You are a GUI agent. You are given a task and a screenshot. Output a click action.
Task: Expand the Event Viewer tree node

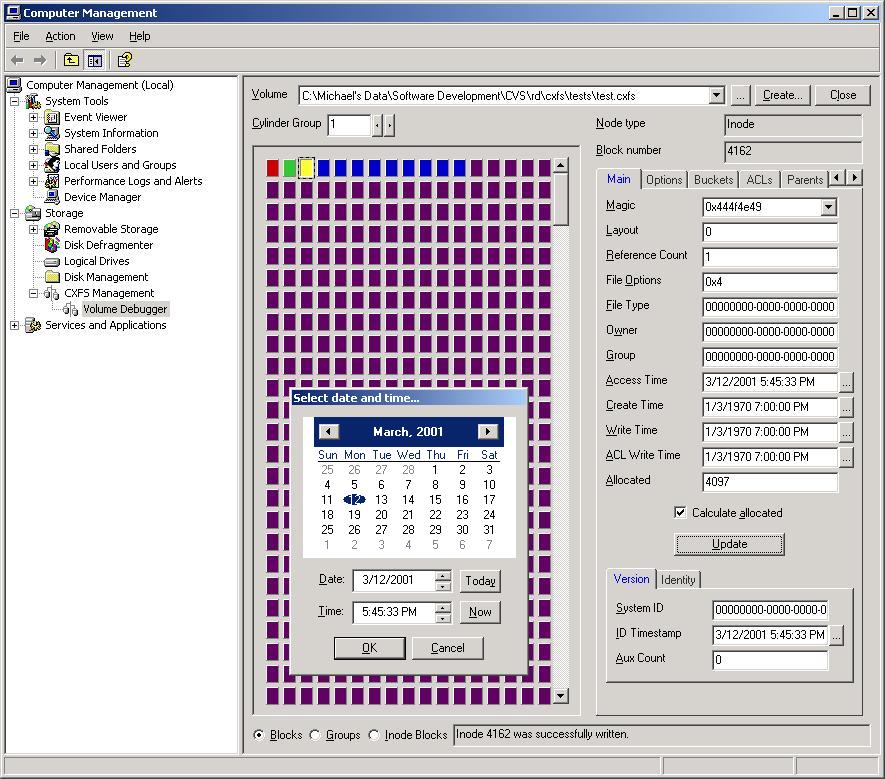[33, 117]
